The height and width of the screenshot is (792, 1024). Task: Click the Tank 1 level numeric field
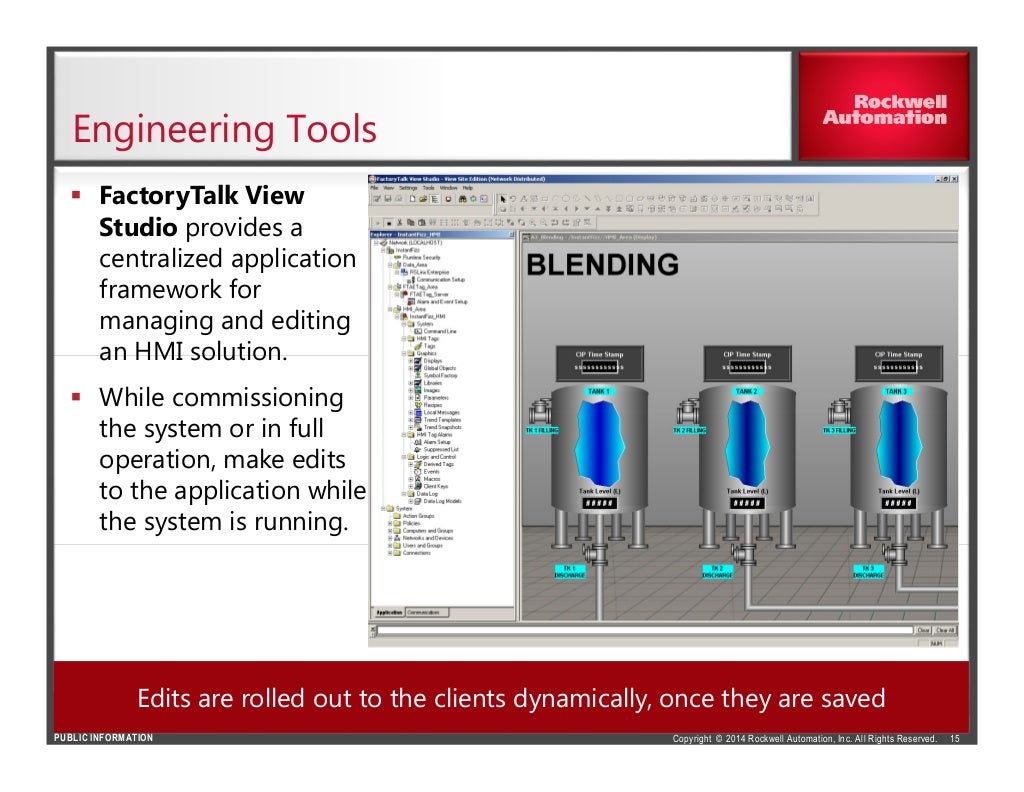(x=599, y=503)
